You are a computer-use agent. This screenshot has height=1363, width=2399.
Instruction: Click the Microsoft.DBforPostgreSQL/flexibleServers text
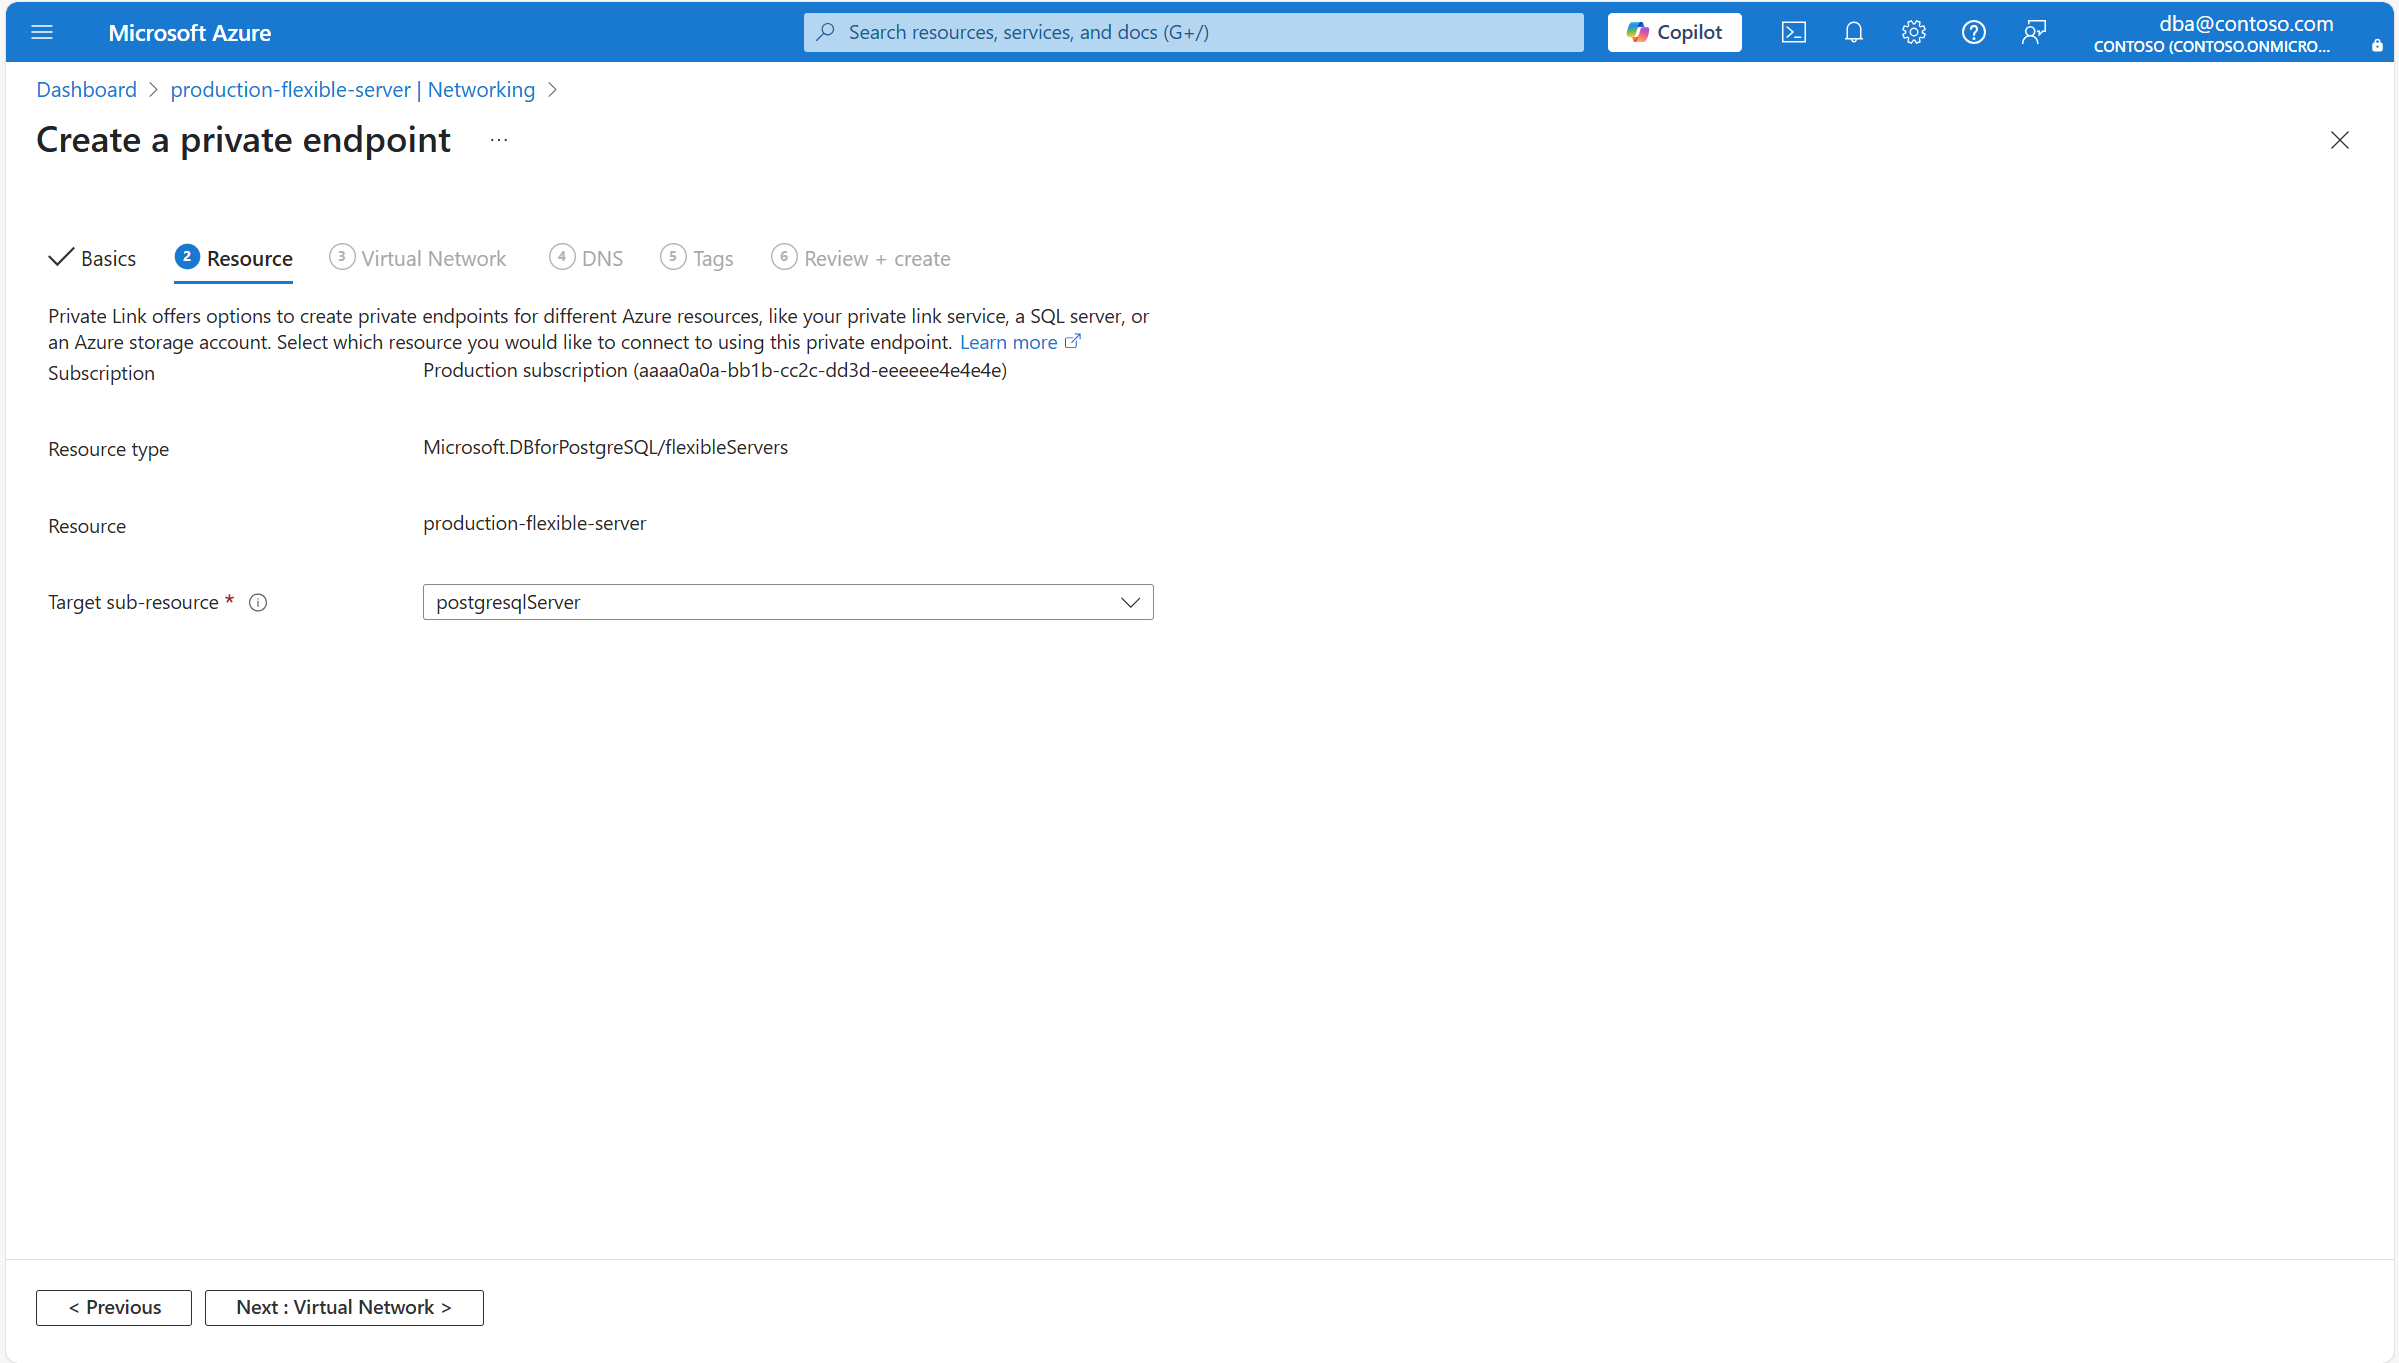(x=605, y=447)
